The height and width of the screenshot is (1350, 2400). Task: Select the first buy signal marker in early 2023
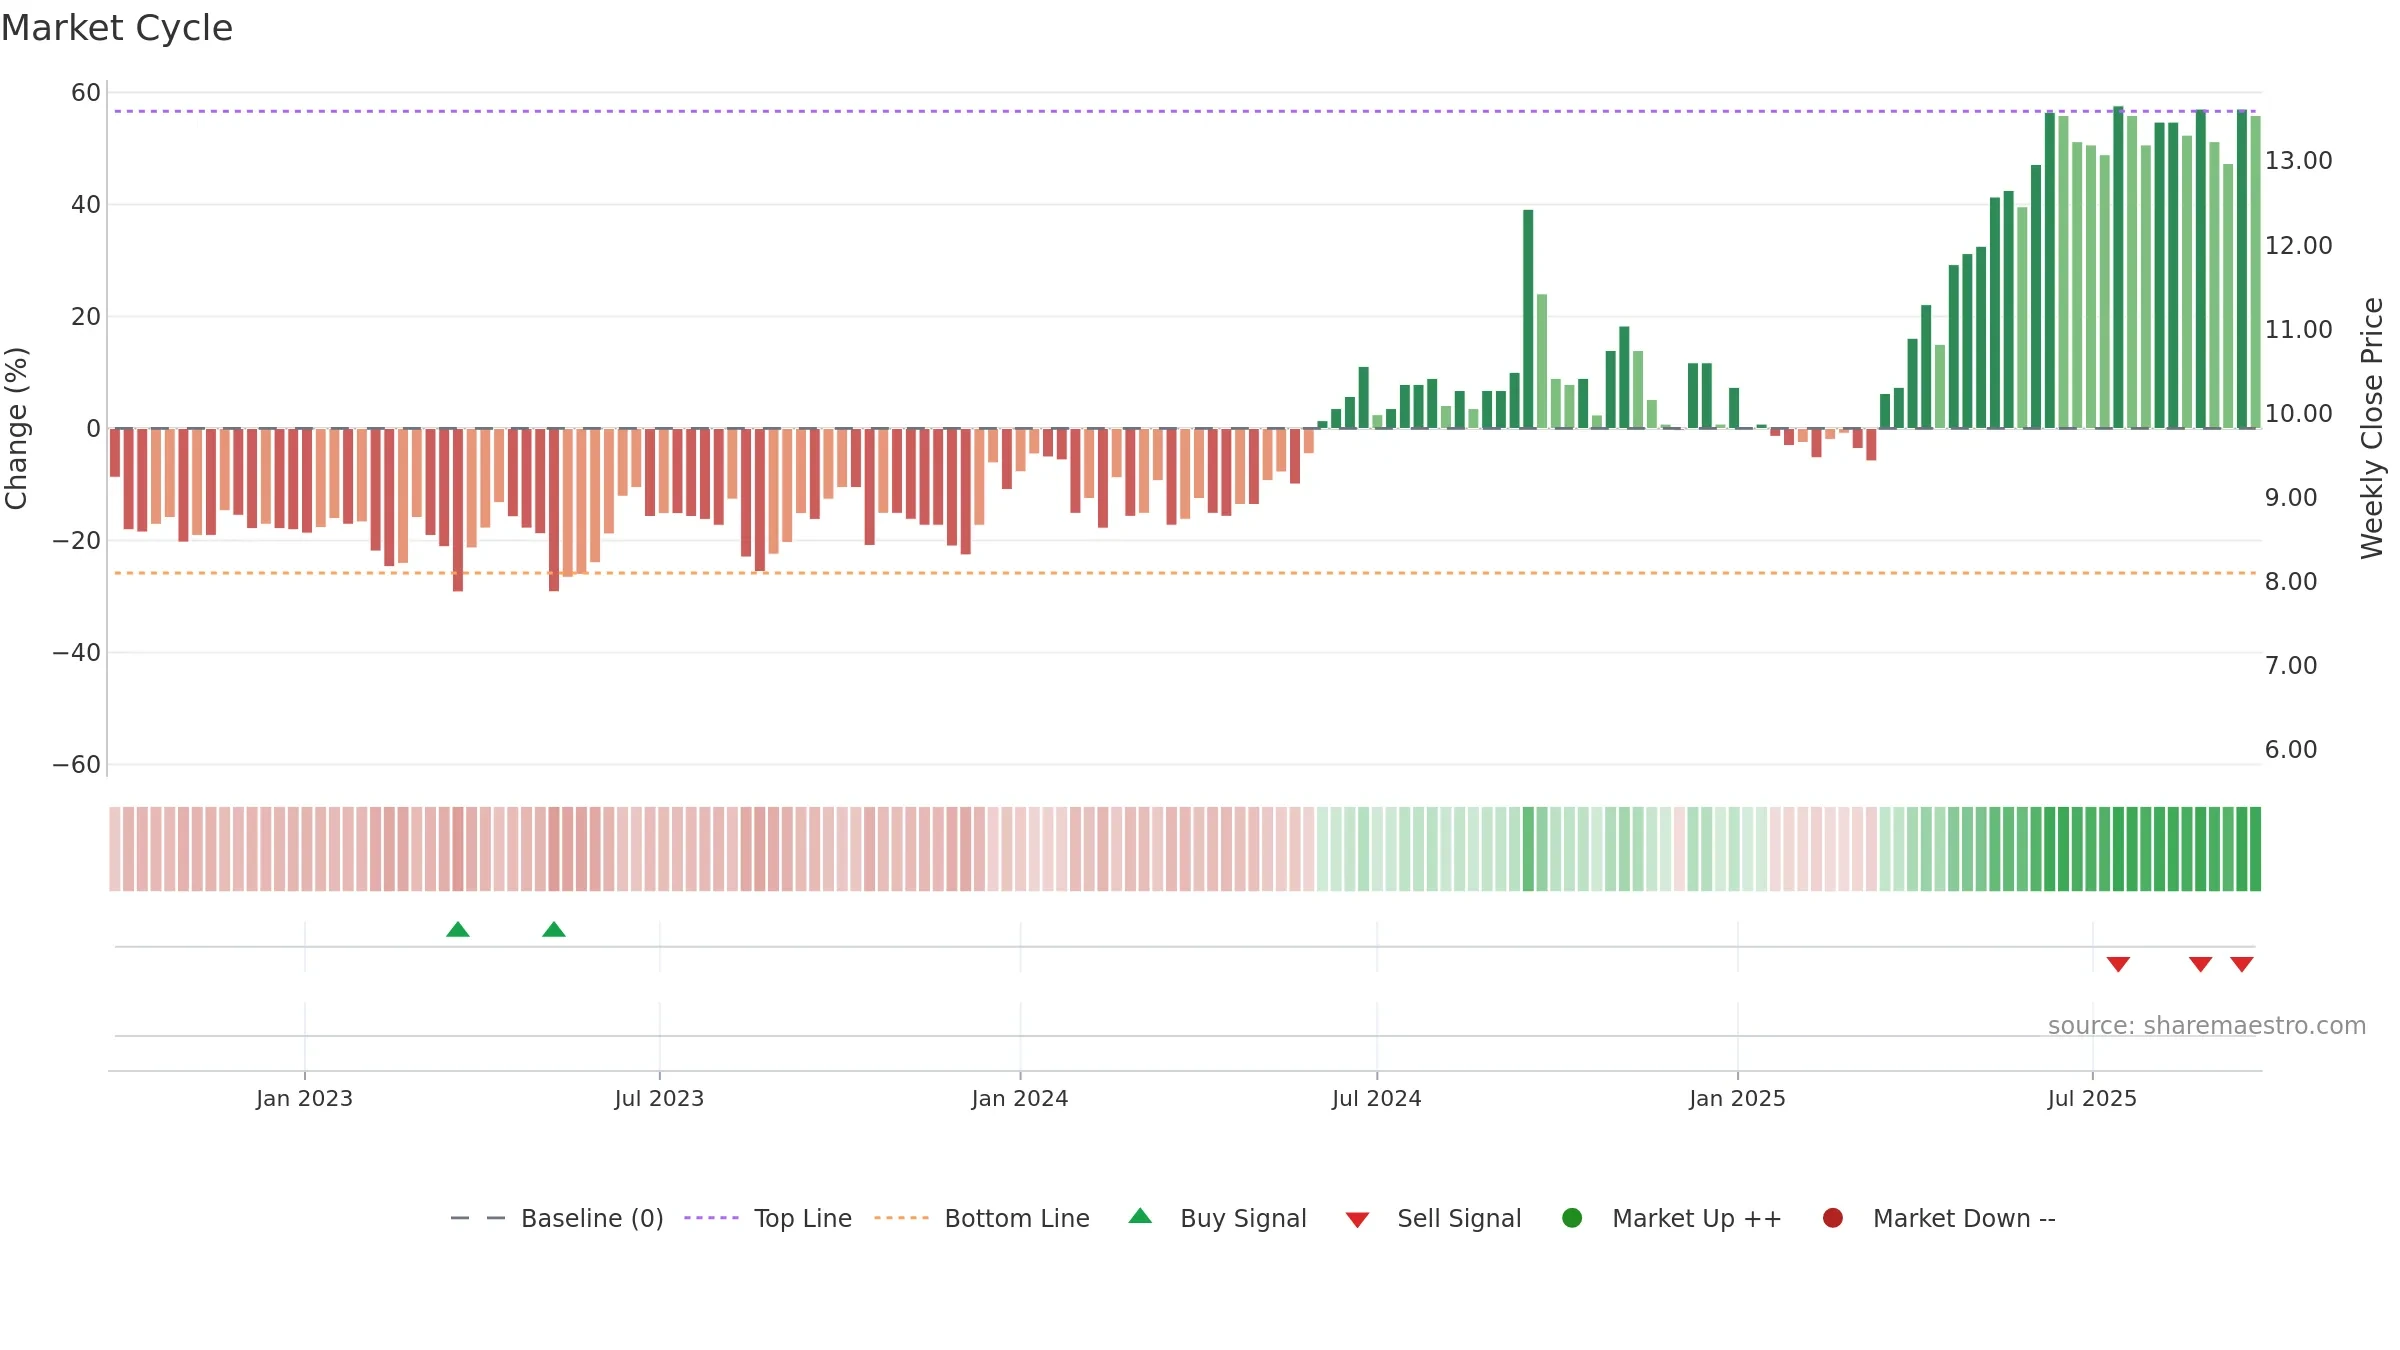458,930
